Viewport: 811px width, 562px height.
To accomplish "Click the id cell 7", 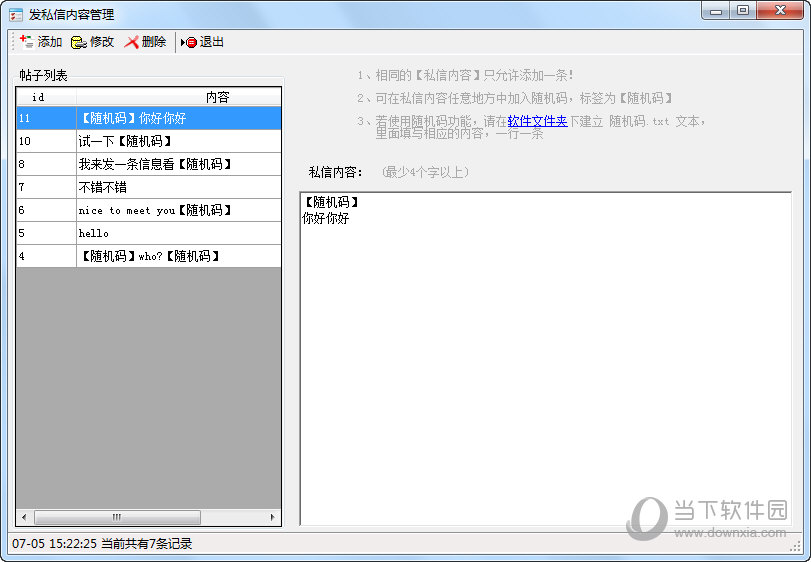I will [47, 187].
